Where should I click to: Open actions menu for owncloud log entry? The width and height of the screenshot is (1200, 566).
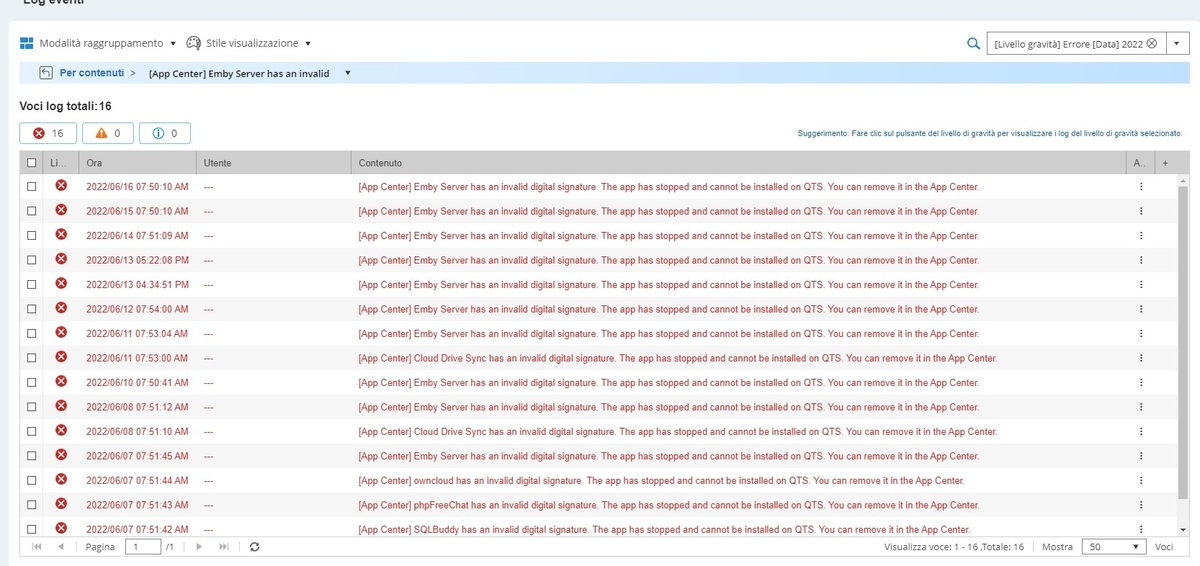tap(1140, 481)
